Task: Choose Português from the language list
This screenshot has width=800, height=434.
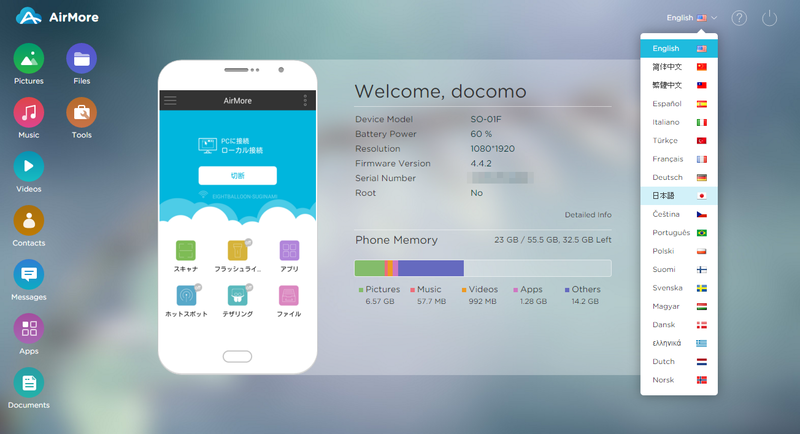Action: pyautogui.click(x=679, y=233)
